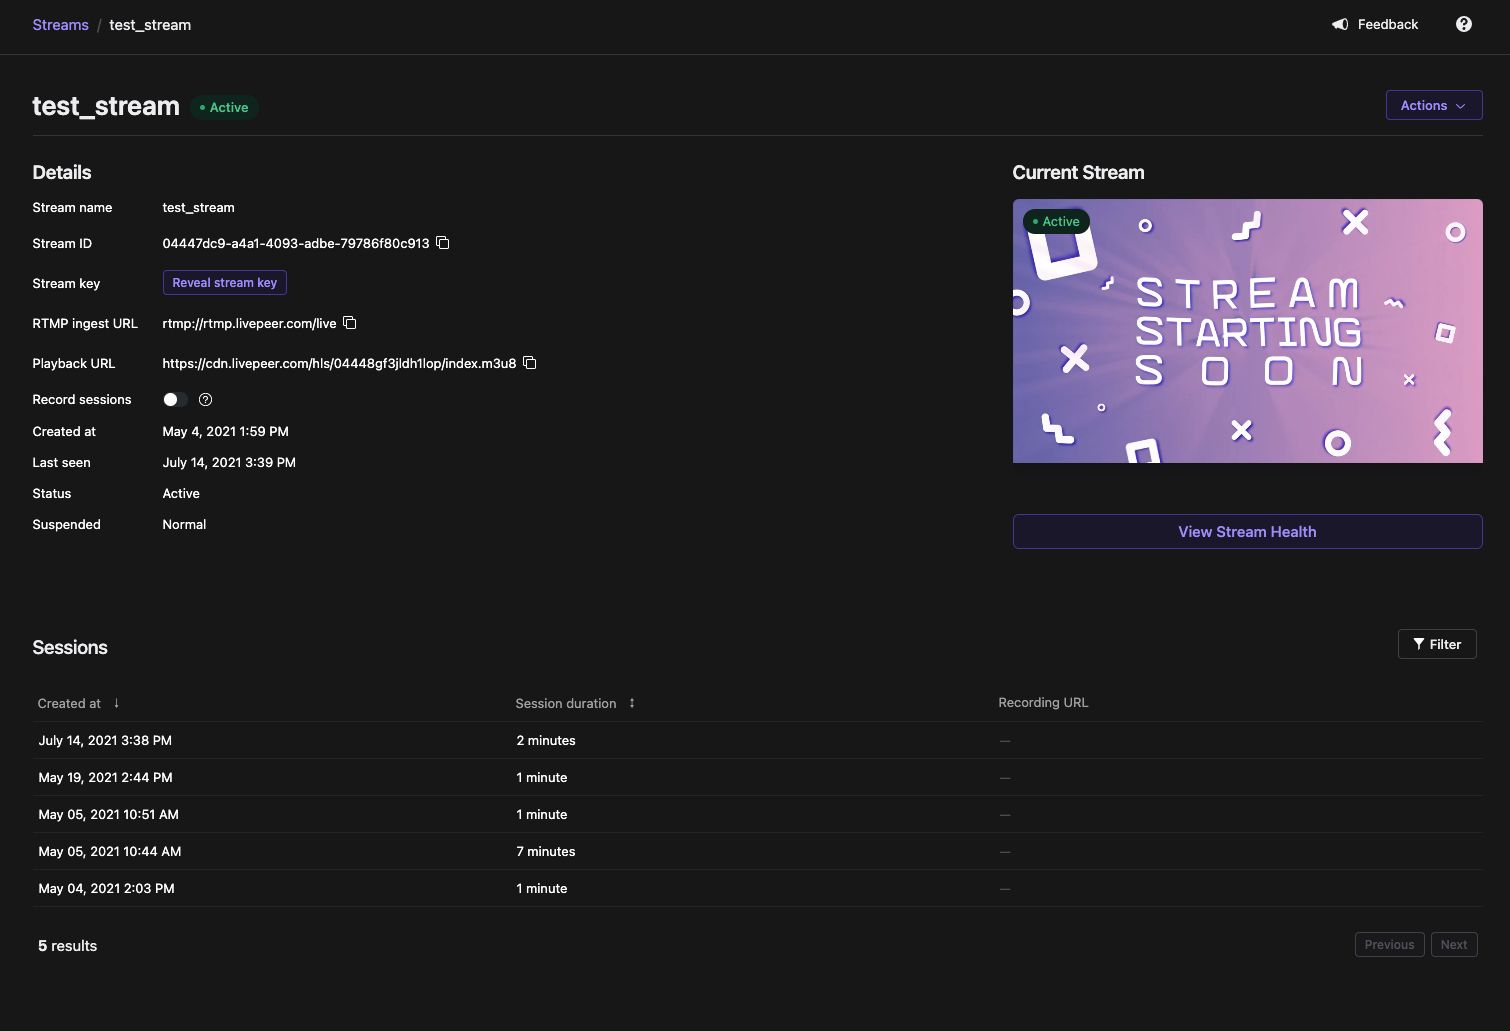The height and width of the screenshot is (1031, 1510).
Task: Select the May 19, 2021 2:44 PM session
Action: click(757, 777)
